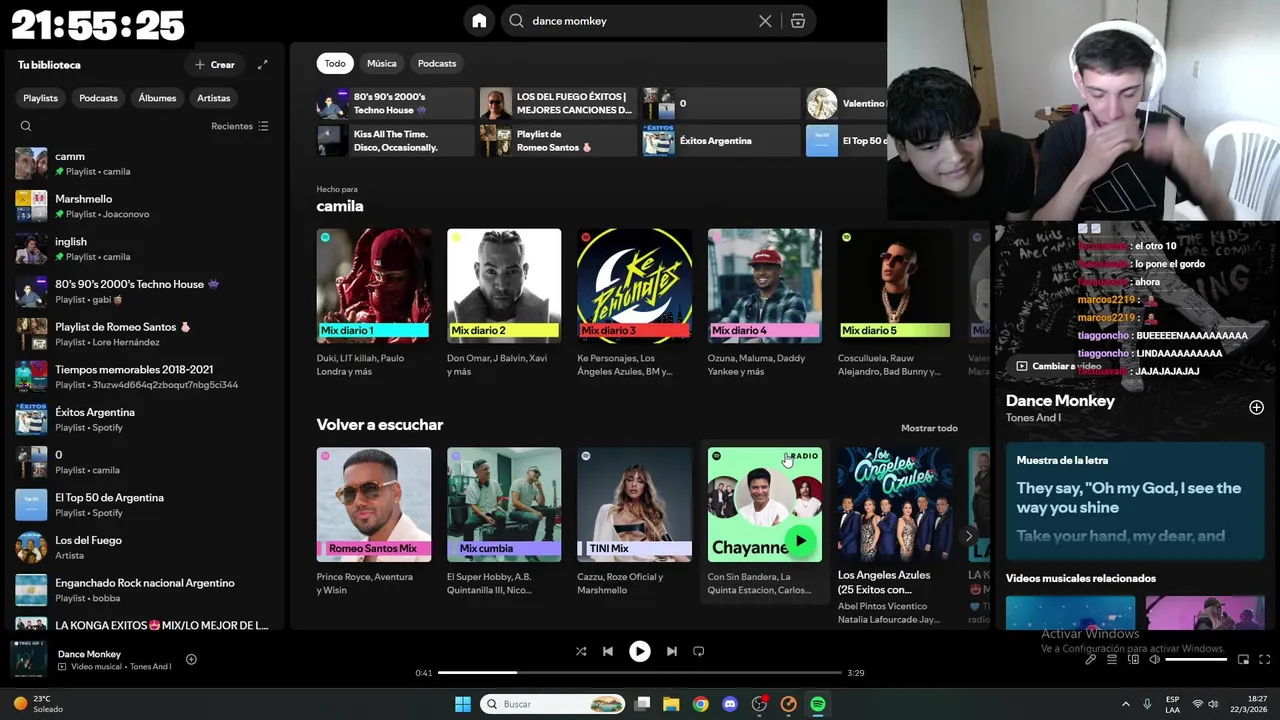The height and width of the screenshot is (720, 1280).
Task: Open TINI Mix card
Action: (634, 522)
